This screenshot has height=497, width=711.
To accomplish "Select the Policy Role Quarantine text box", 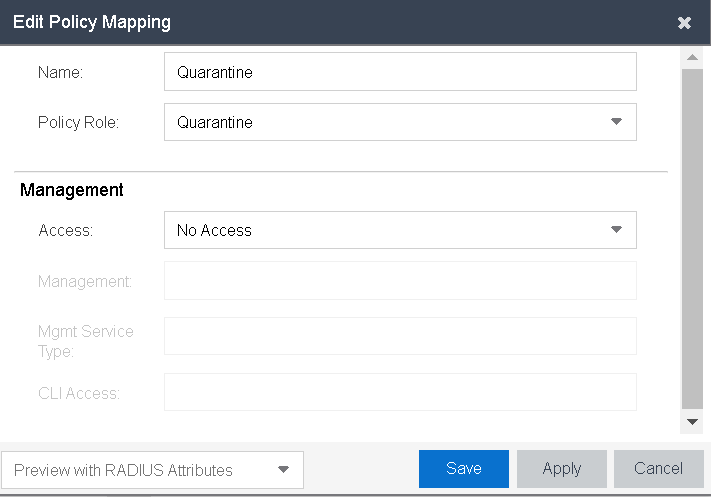I will [380, 122].
